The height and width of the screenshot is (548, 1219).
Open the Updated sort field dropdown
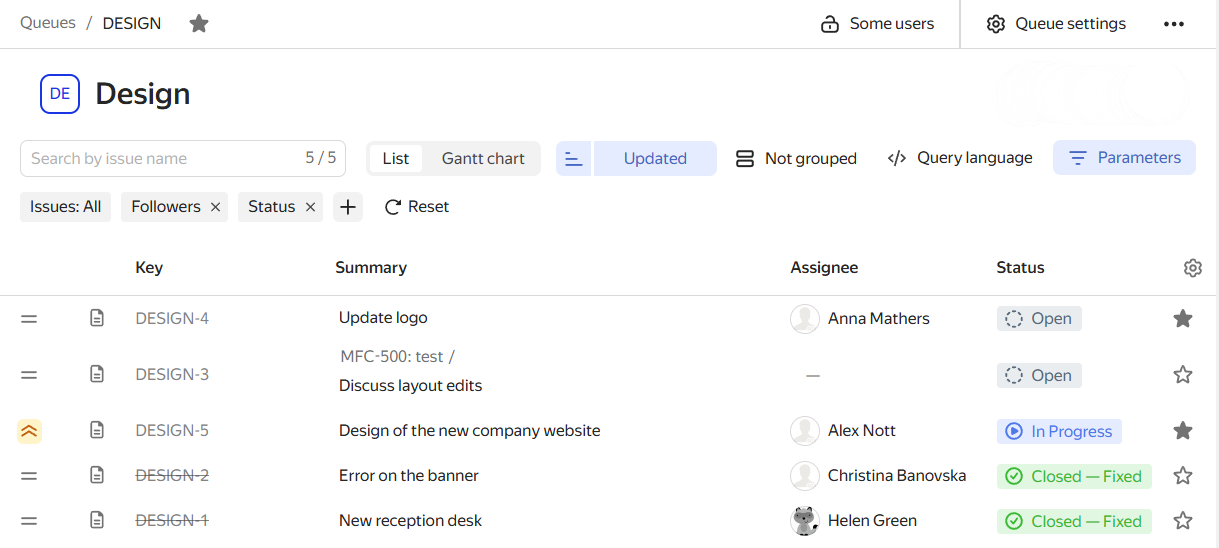655,159
